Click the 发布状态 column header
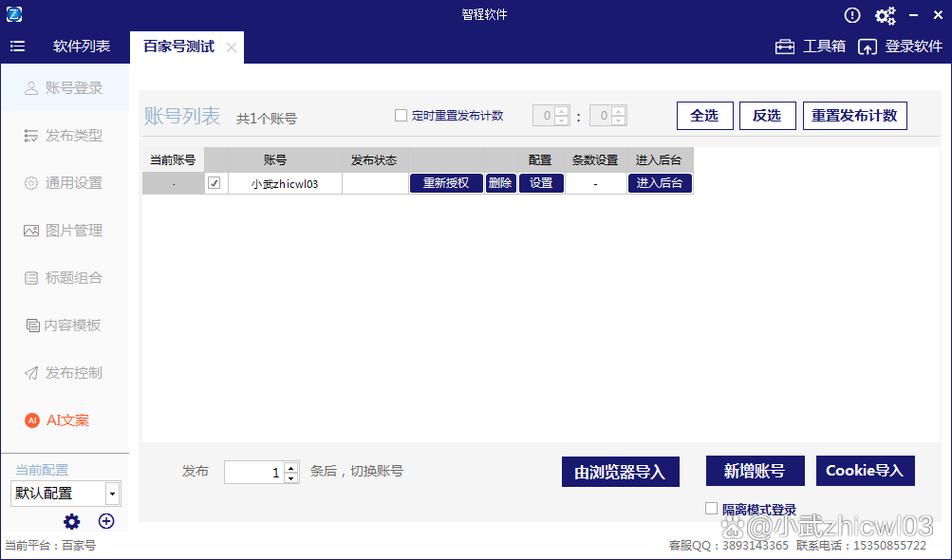Image resolution: width=952 pixels, height=560 pixels. click(x=374, y=160)
